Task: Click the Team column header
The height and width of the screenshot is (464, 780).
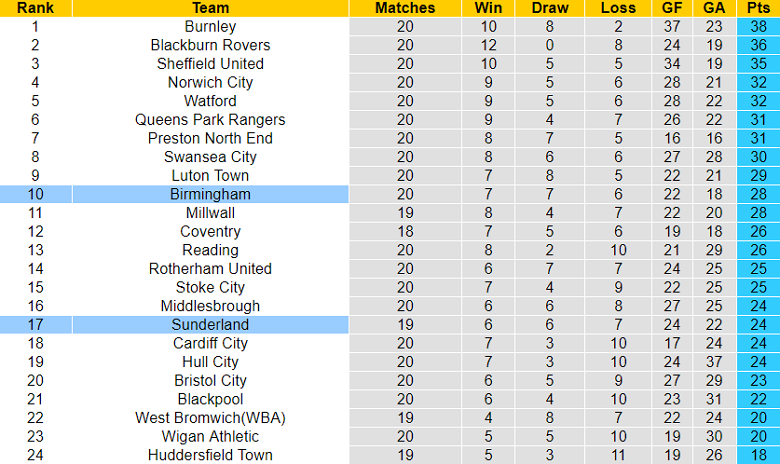Action: [210, 8]
